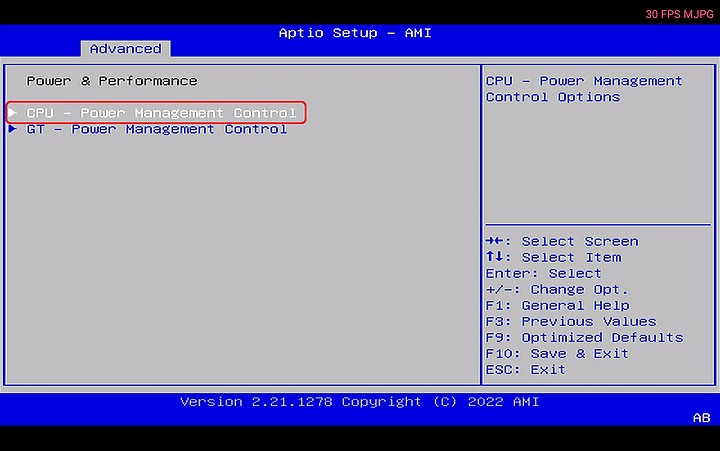Click the 30 FPS MJPG overlay label
Viewport: 720px width, 451px height.
[x=679, y=14]
